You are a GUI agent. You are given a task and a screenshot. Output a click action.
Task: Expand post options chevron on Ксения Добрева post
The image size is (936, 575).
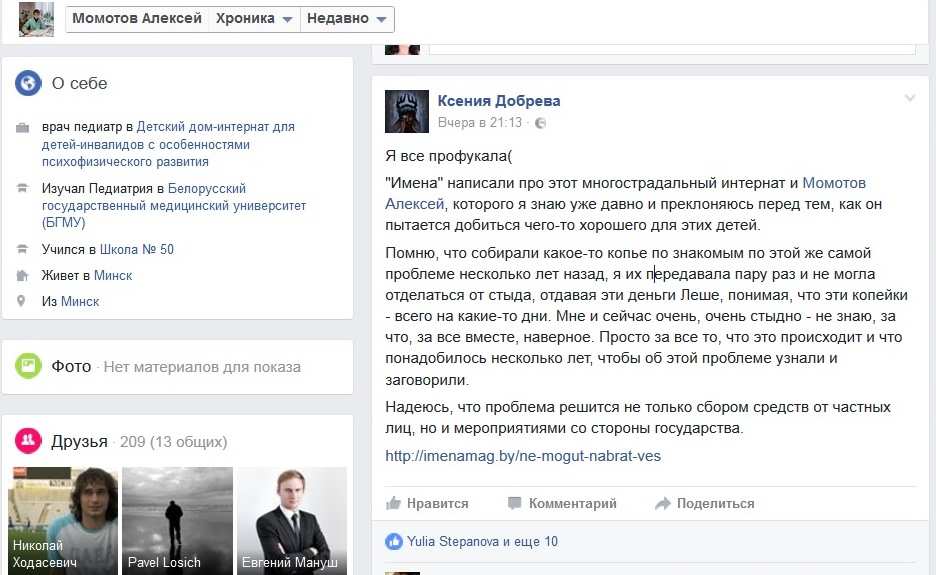910,98
